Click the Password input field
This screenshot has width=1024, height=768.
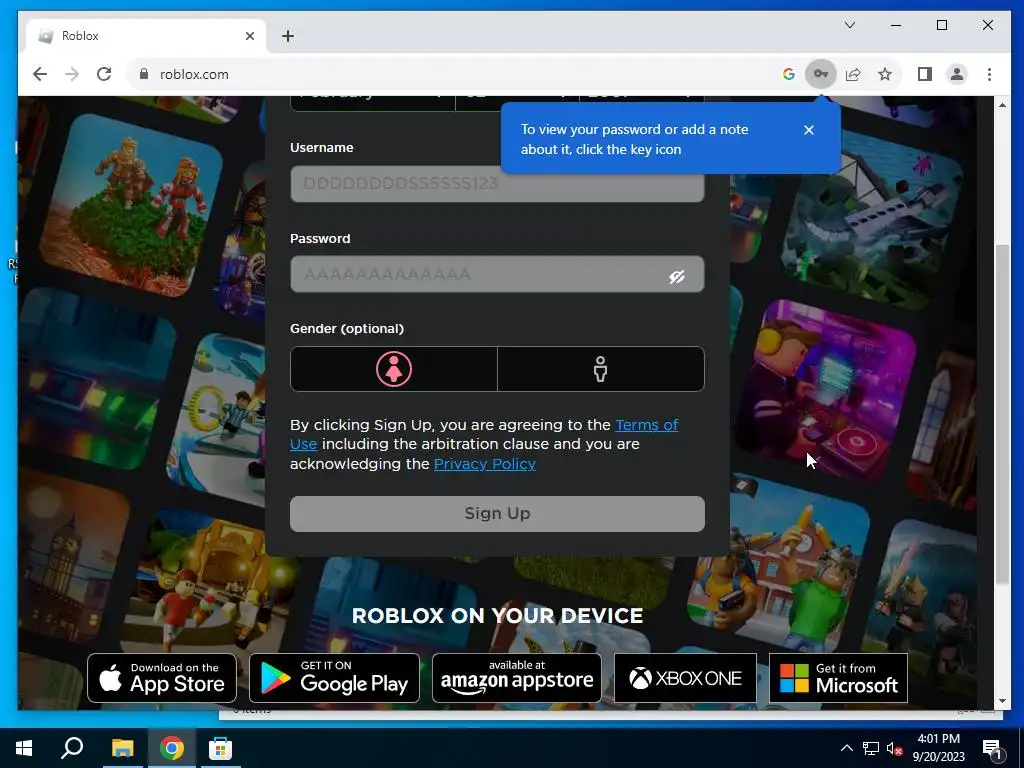pyautogui.click(x=497, y=274)
